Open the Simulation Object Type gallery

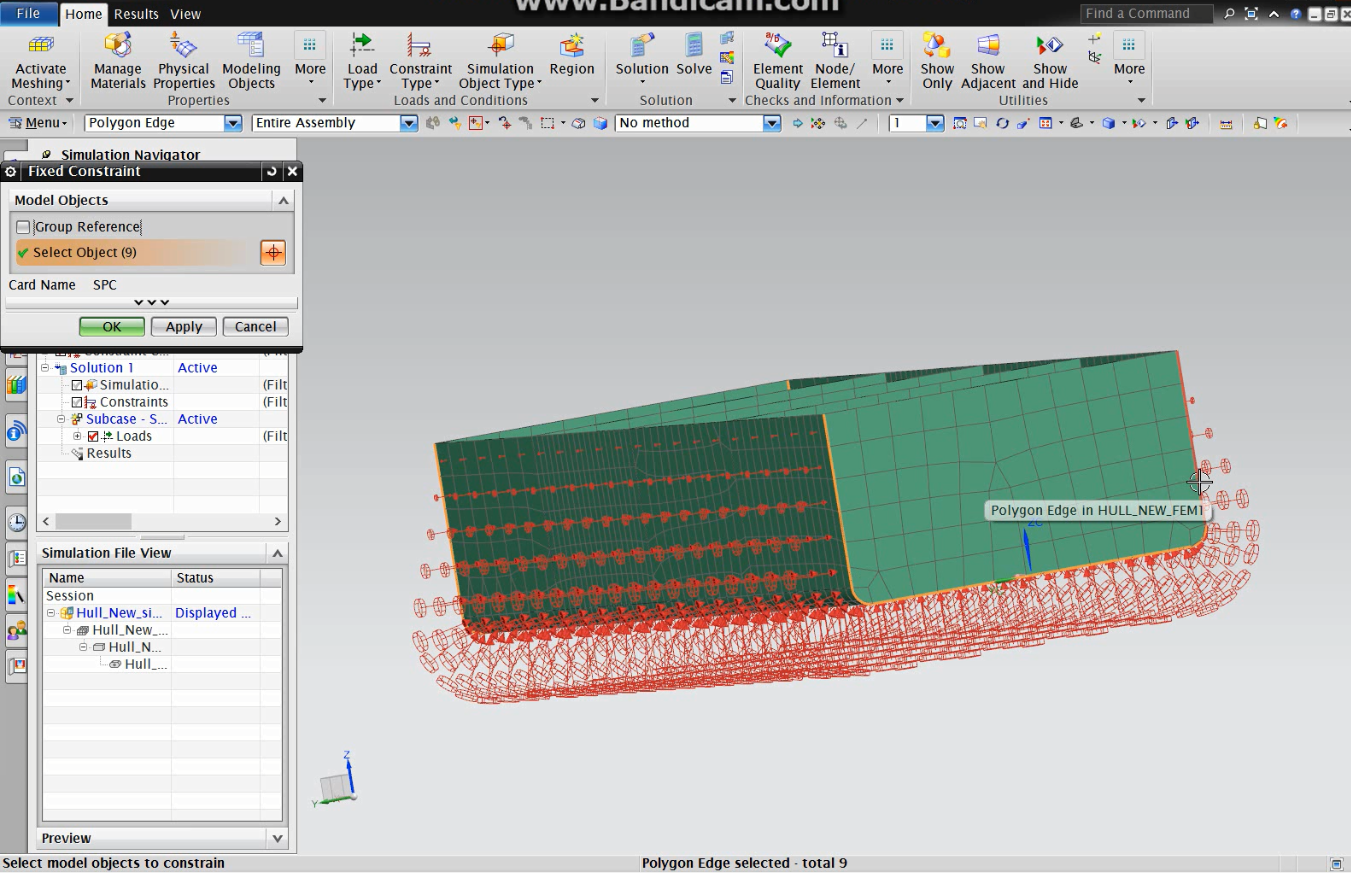point(500,61)
